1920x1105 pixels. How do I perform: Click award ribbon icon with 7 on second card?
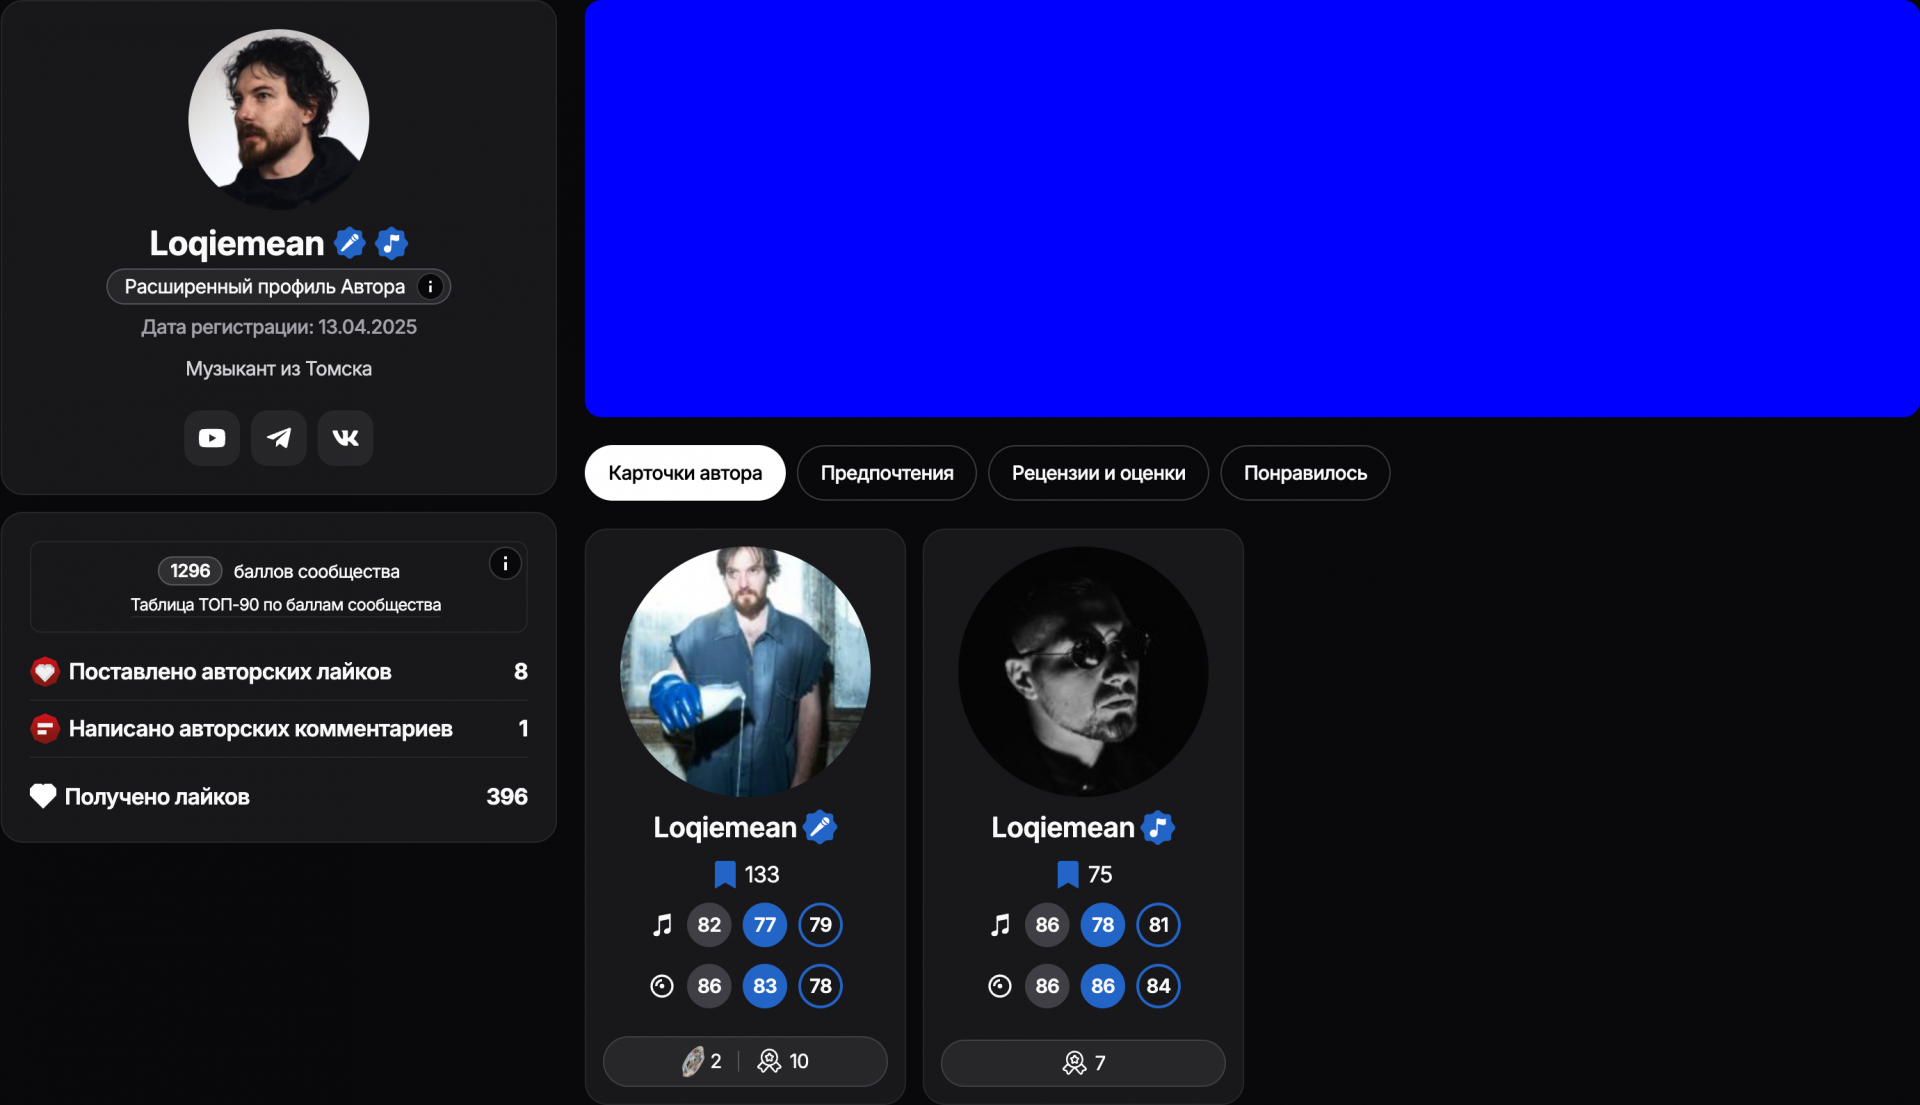pyautogui.click(x=1074, y=1063)
